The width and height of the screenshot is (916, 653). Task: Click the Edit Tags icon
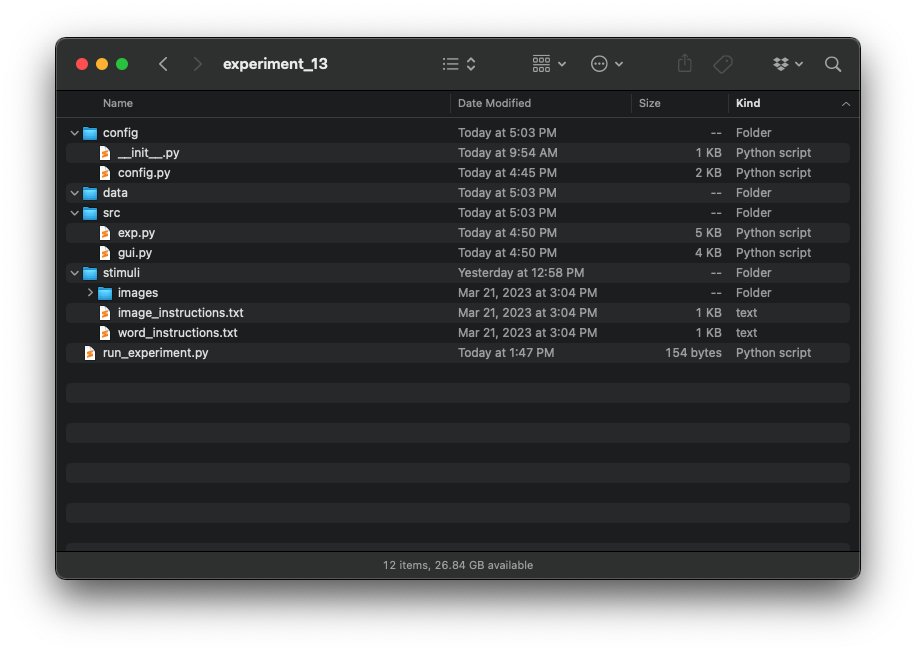pyautogui.click(x=723, y=64)
